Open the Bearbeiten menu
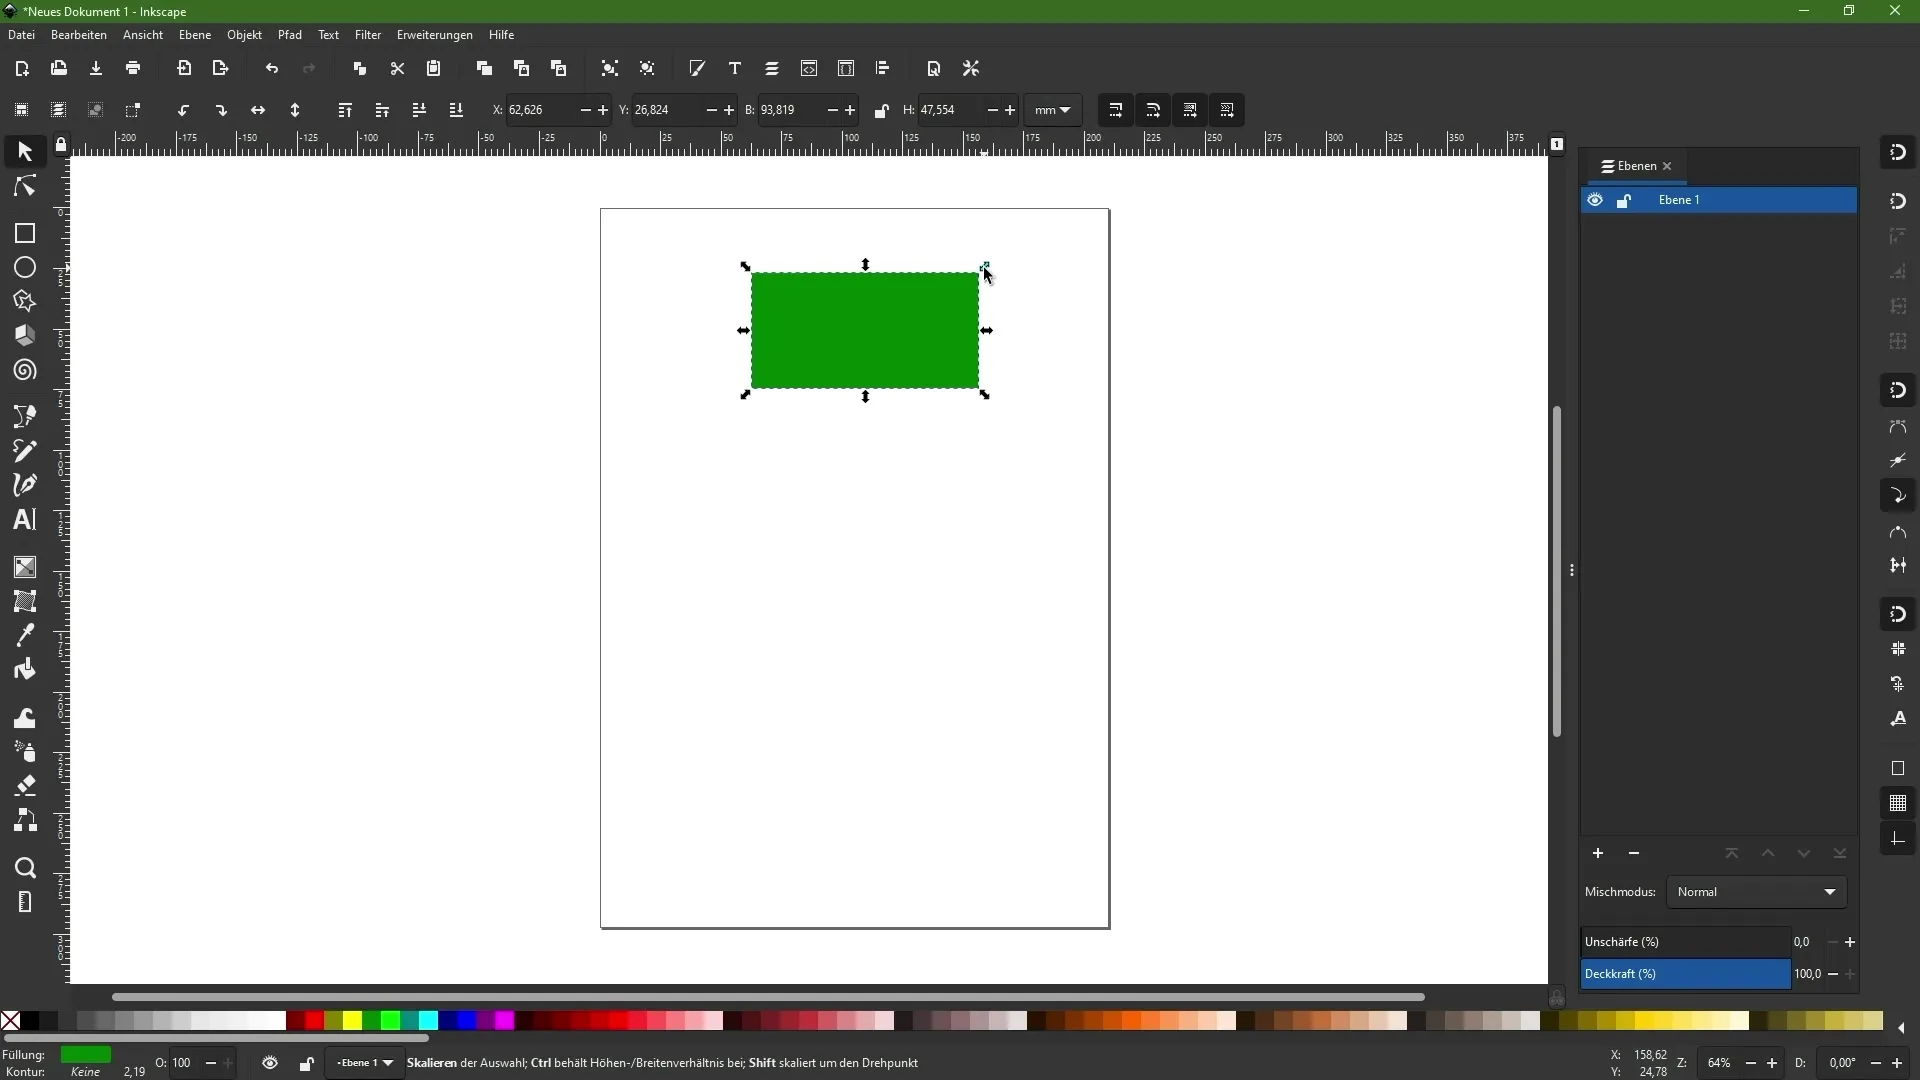Image resolution: width=1920 pixels, height=1080 pixels. point(79,35)
